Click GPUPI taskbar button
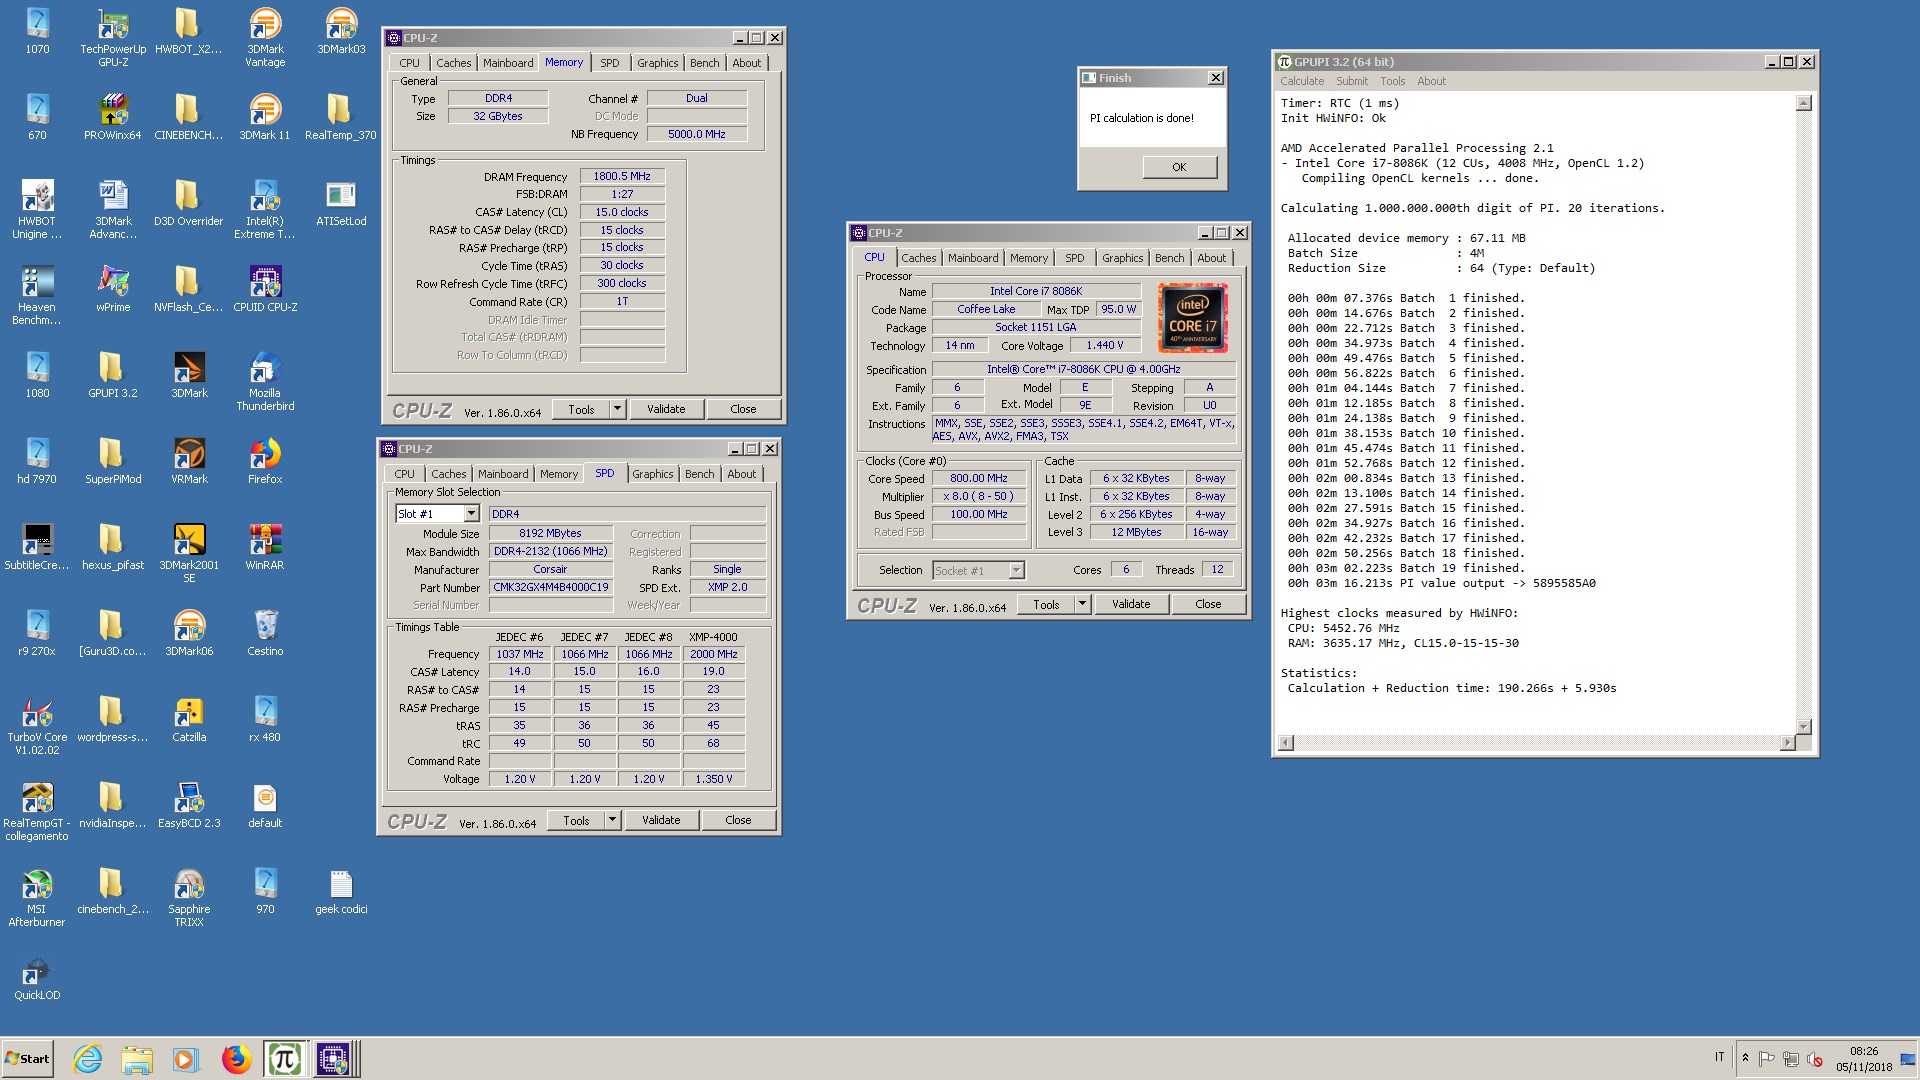The height and width of the screenshot is (1080, 1920). coord(285,1059)
